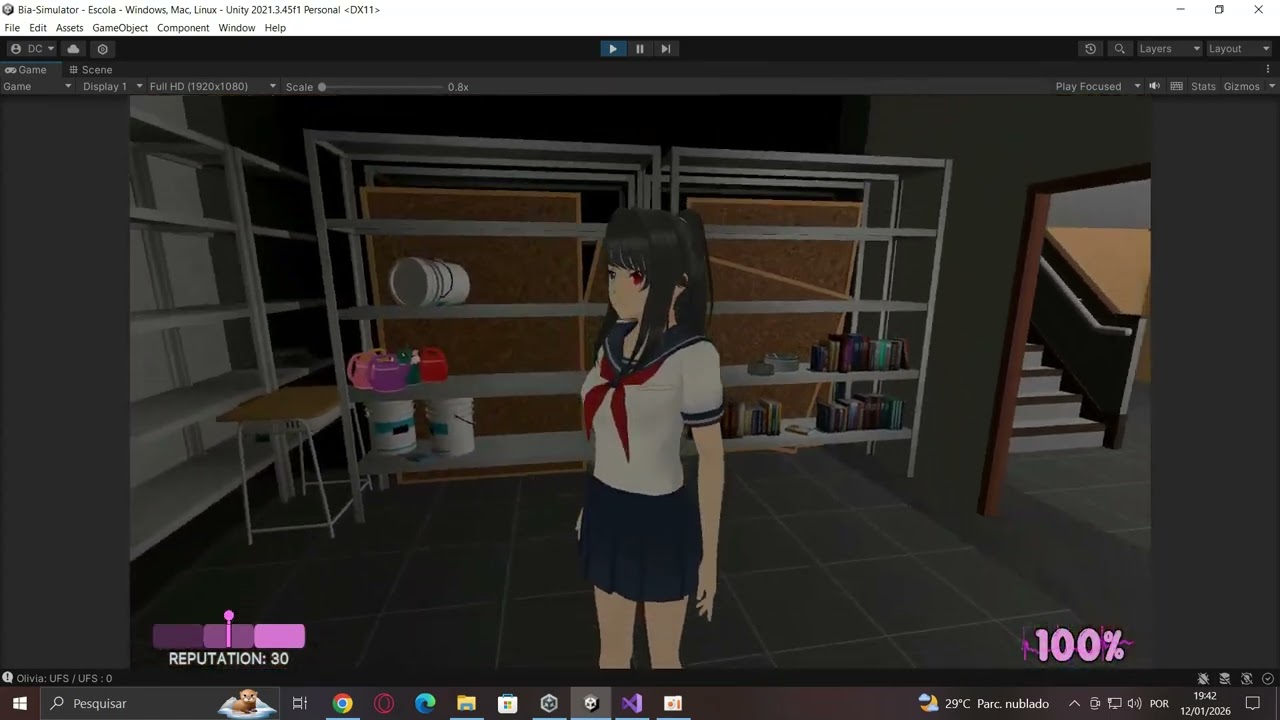
Task: Expand the Layout dropdown
Action: (1238, 49)
